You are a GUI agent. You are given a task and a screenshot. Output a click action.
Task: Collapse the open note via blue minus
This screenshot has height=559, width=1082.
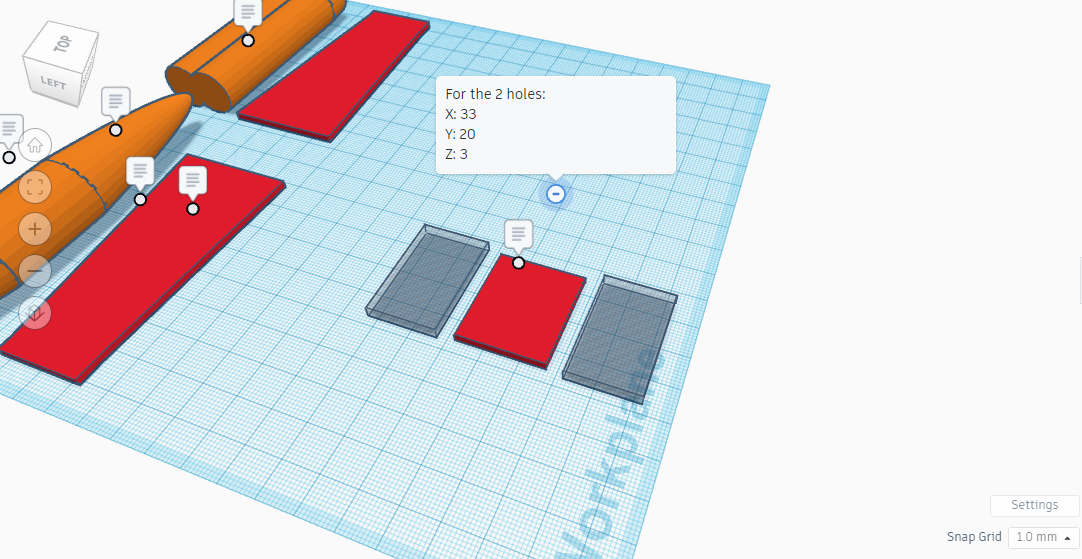(x=555, y=194)
